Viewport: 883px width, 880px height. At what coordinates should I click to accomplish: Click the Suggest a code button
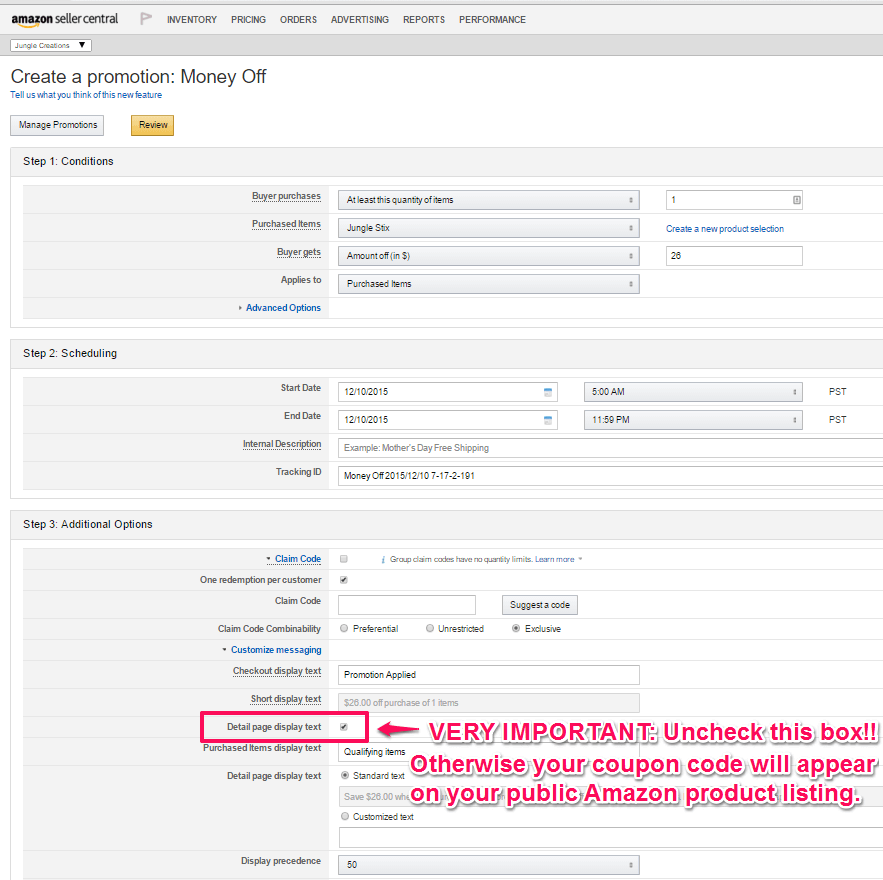540,605
